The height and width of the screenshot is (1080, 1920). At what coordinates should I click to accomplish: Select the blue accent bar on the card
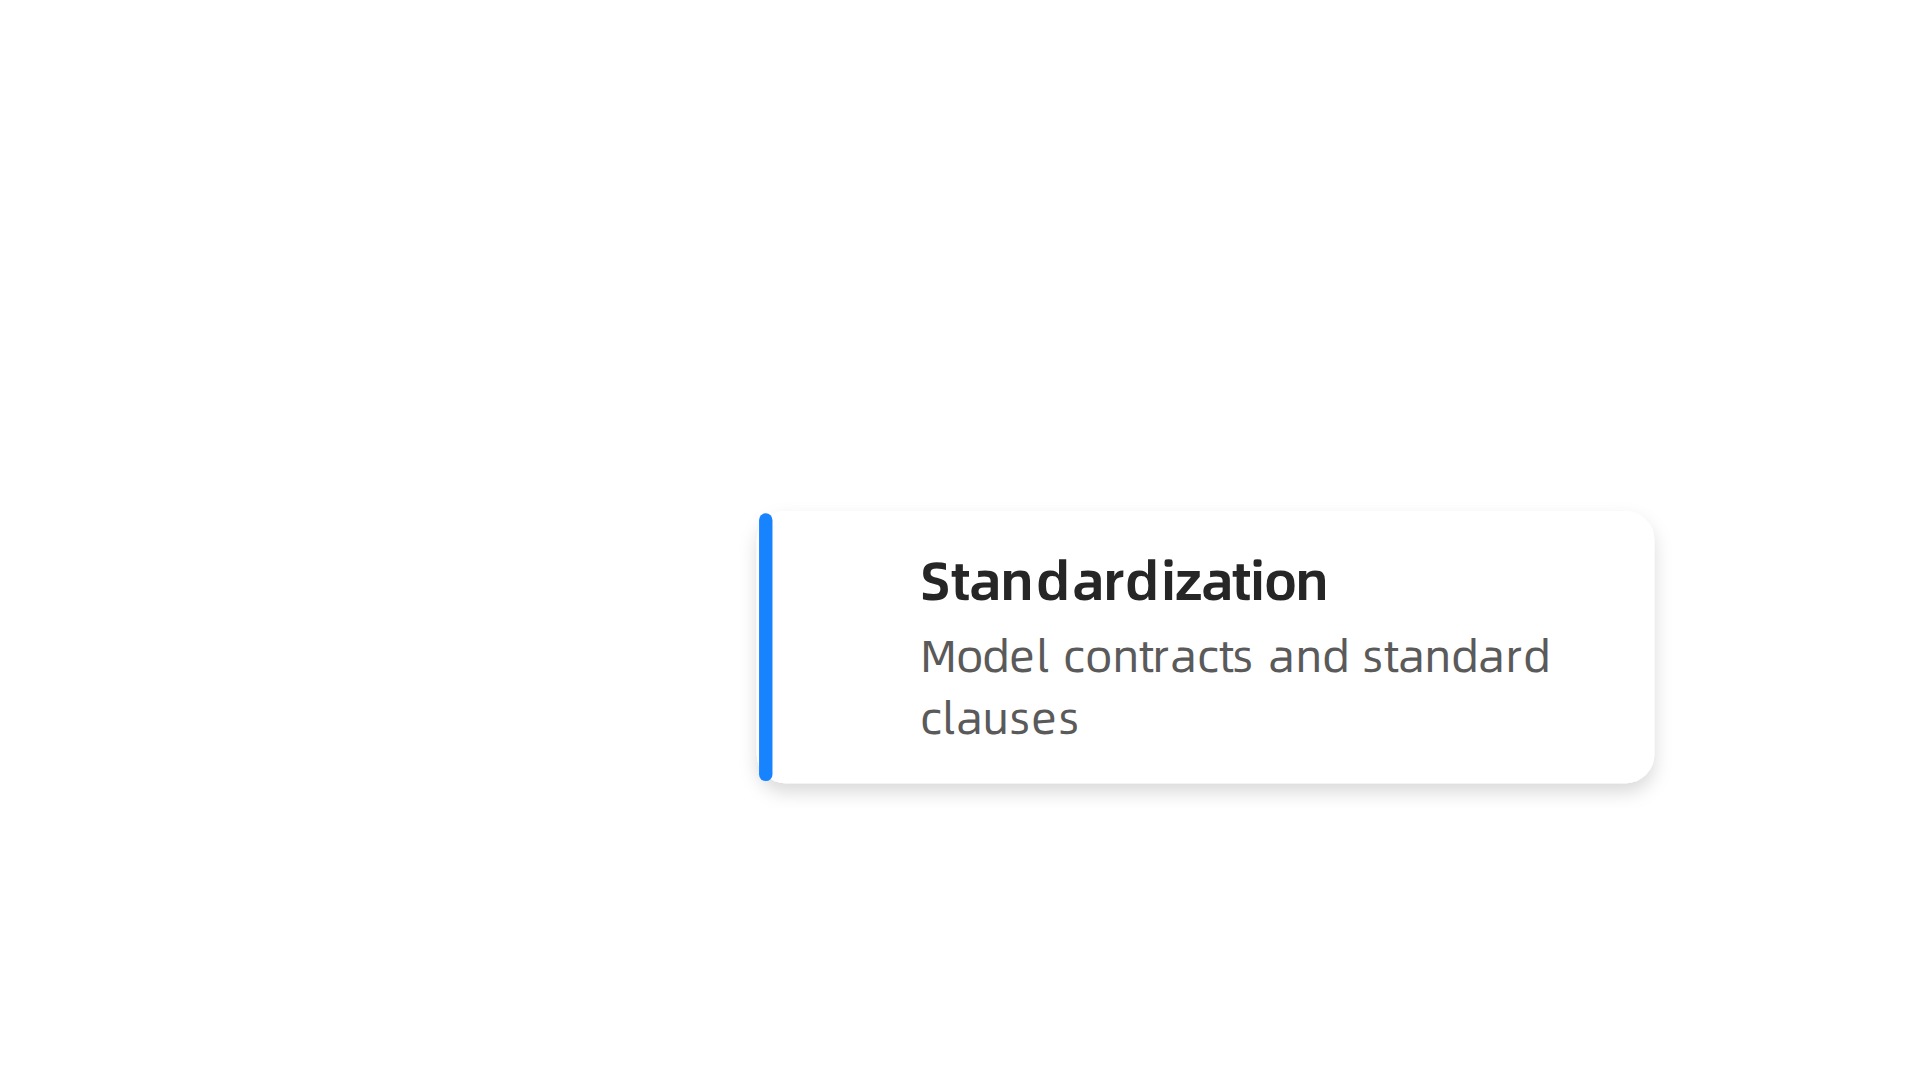766,647
